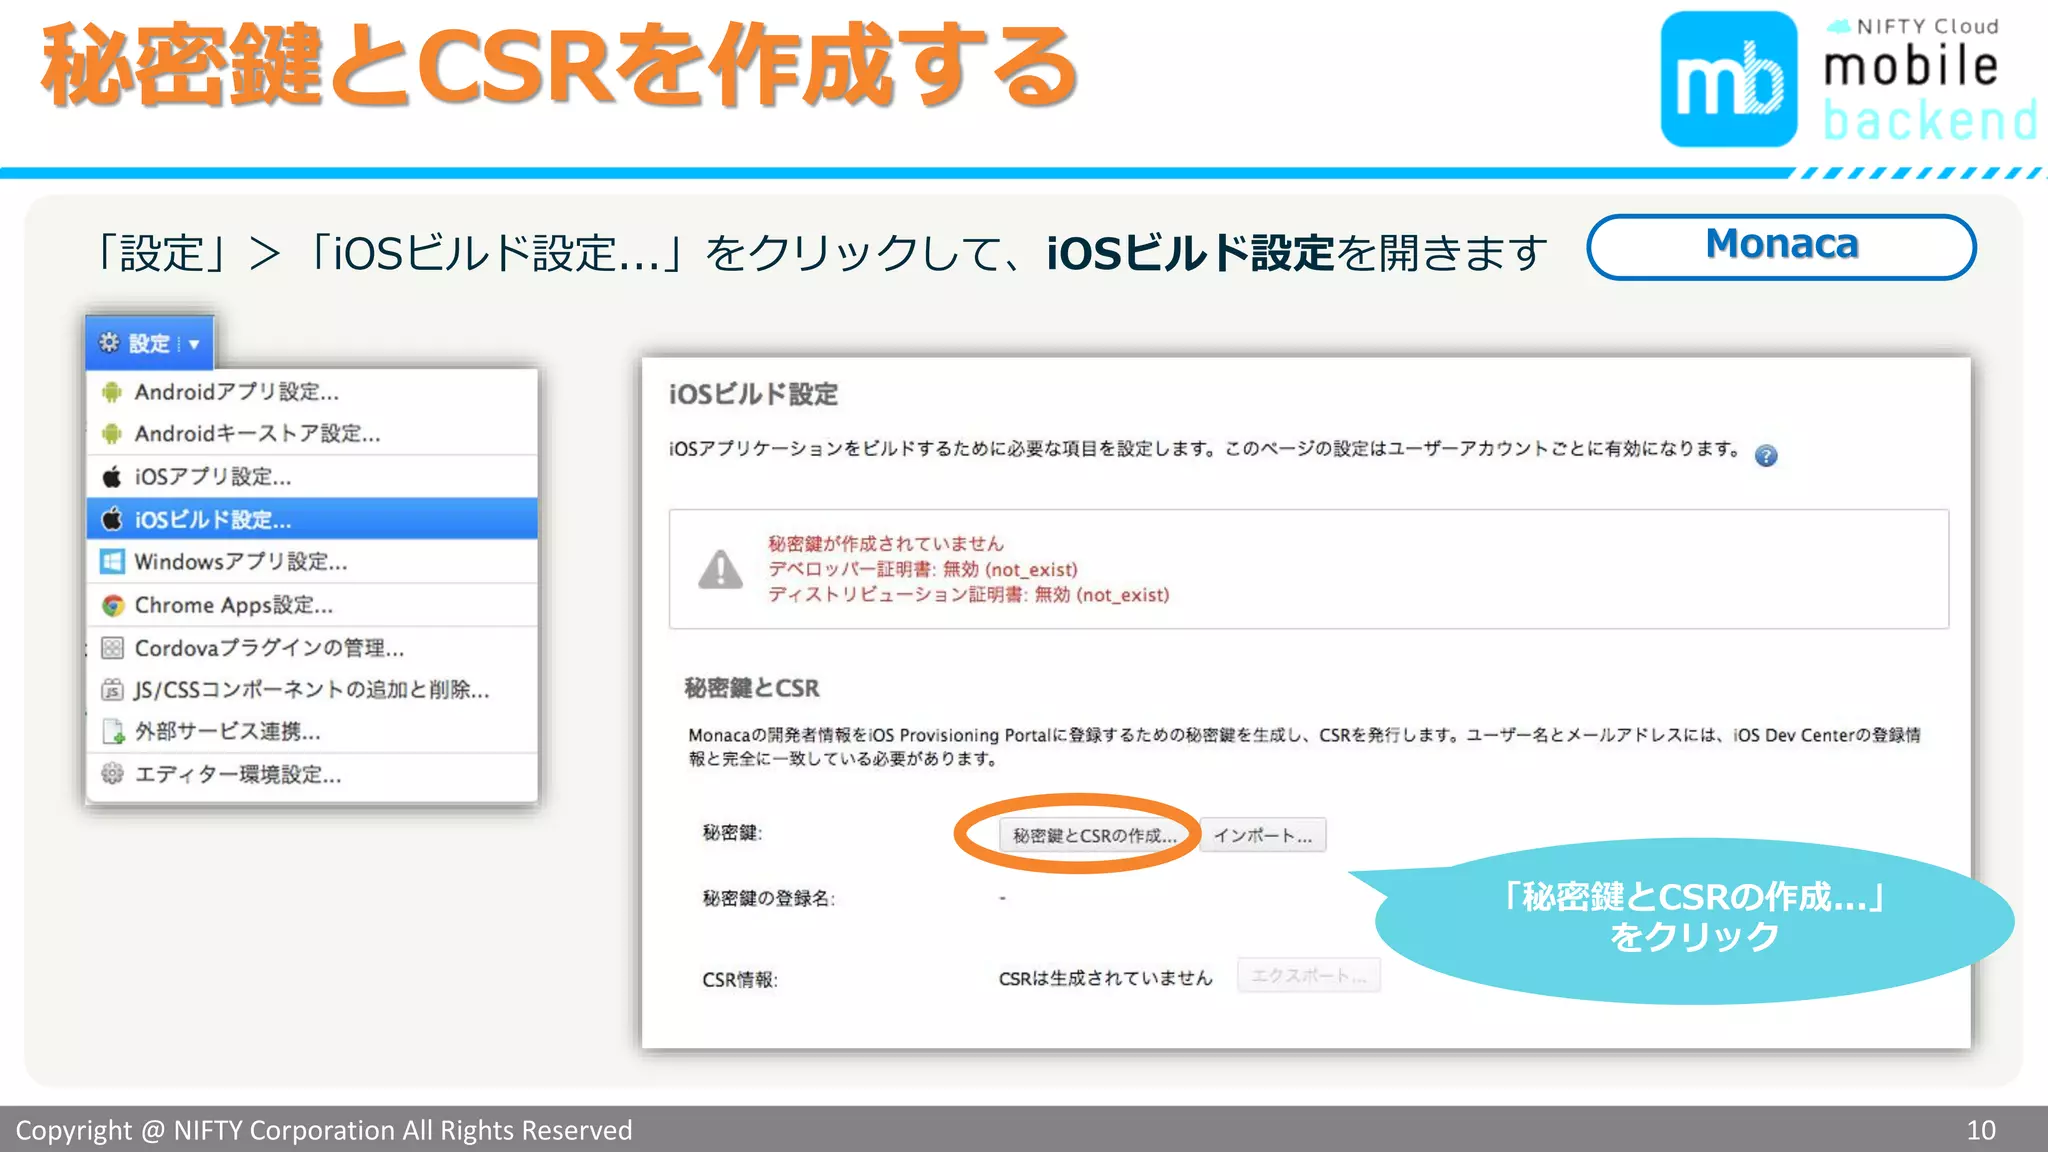
Task: Open iOSビルド設定... from the menu
Action: pyautogui.click(x=312, y=519)
